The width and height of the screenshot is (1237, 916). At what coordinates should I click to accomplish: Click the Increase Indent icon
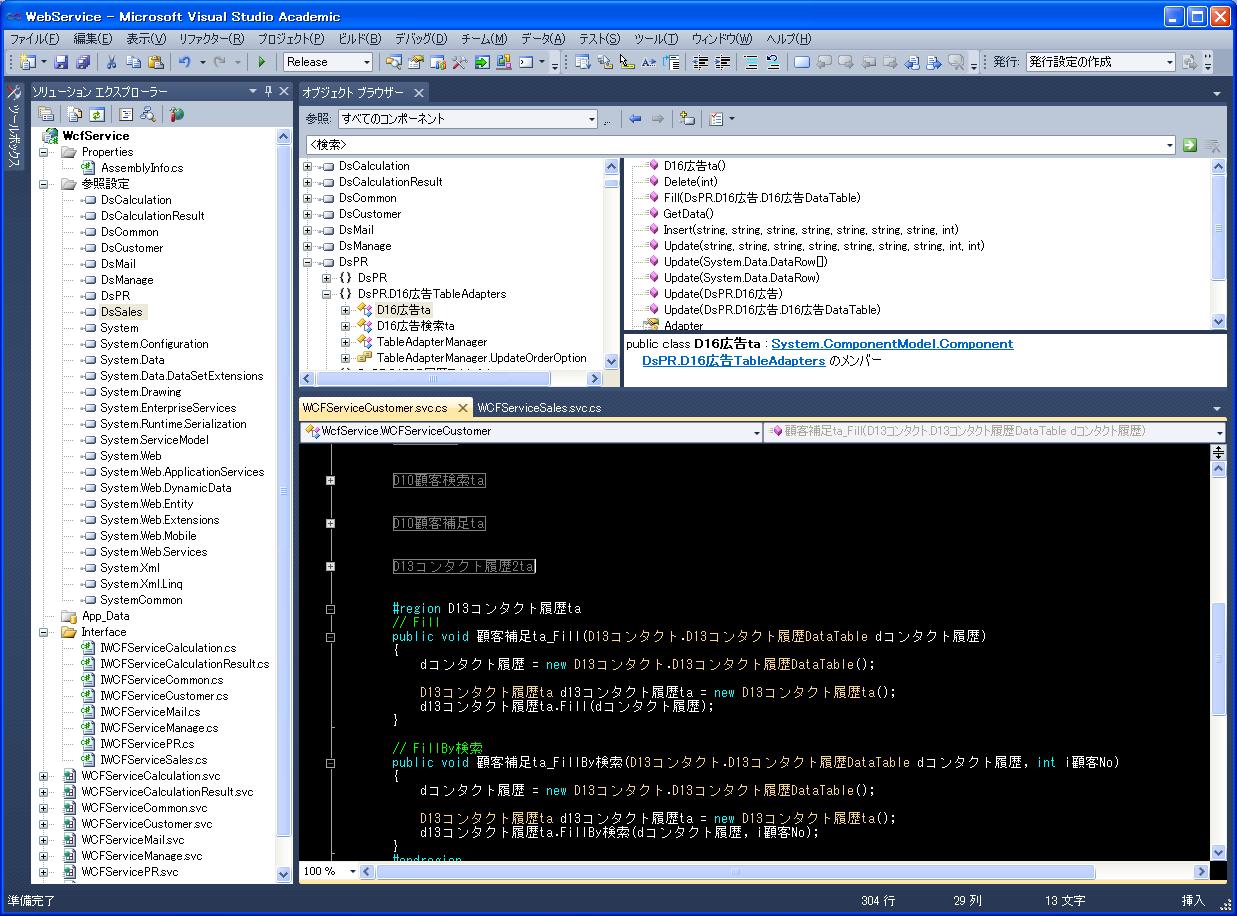(x=722, y=62)
